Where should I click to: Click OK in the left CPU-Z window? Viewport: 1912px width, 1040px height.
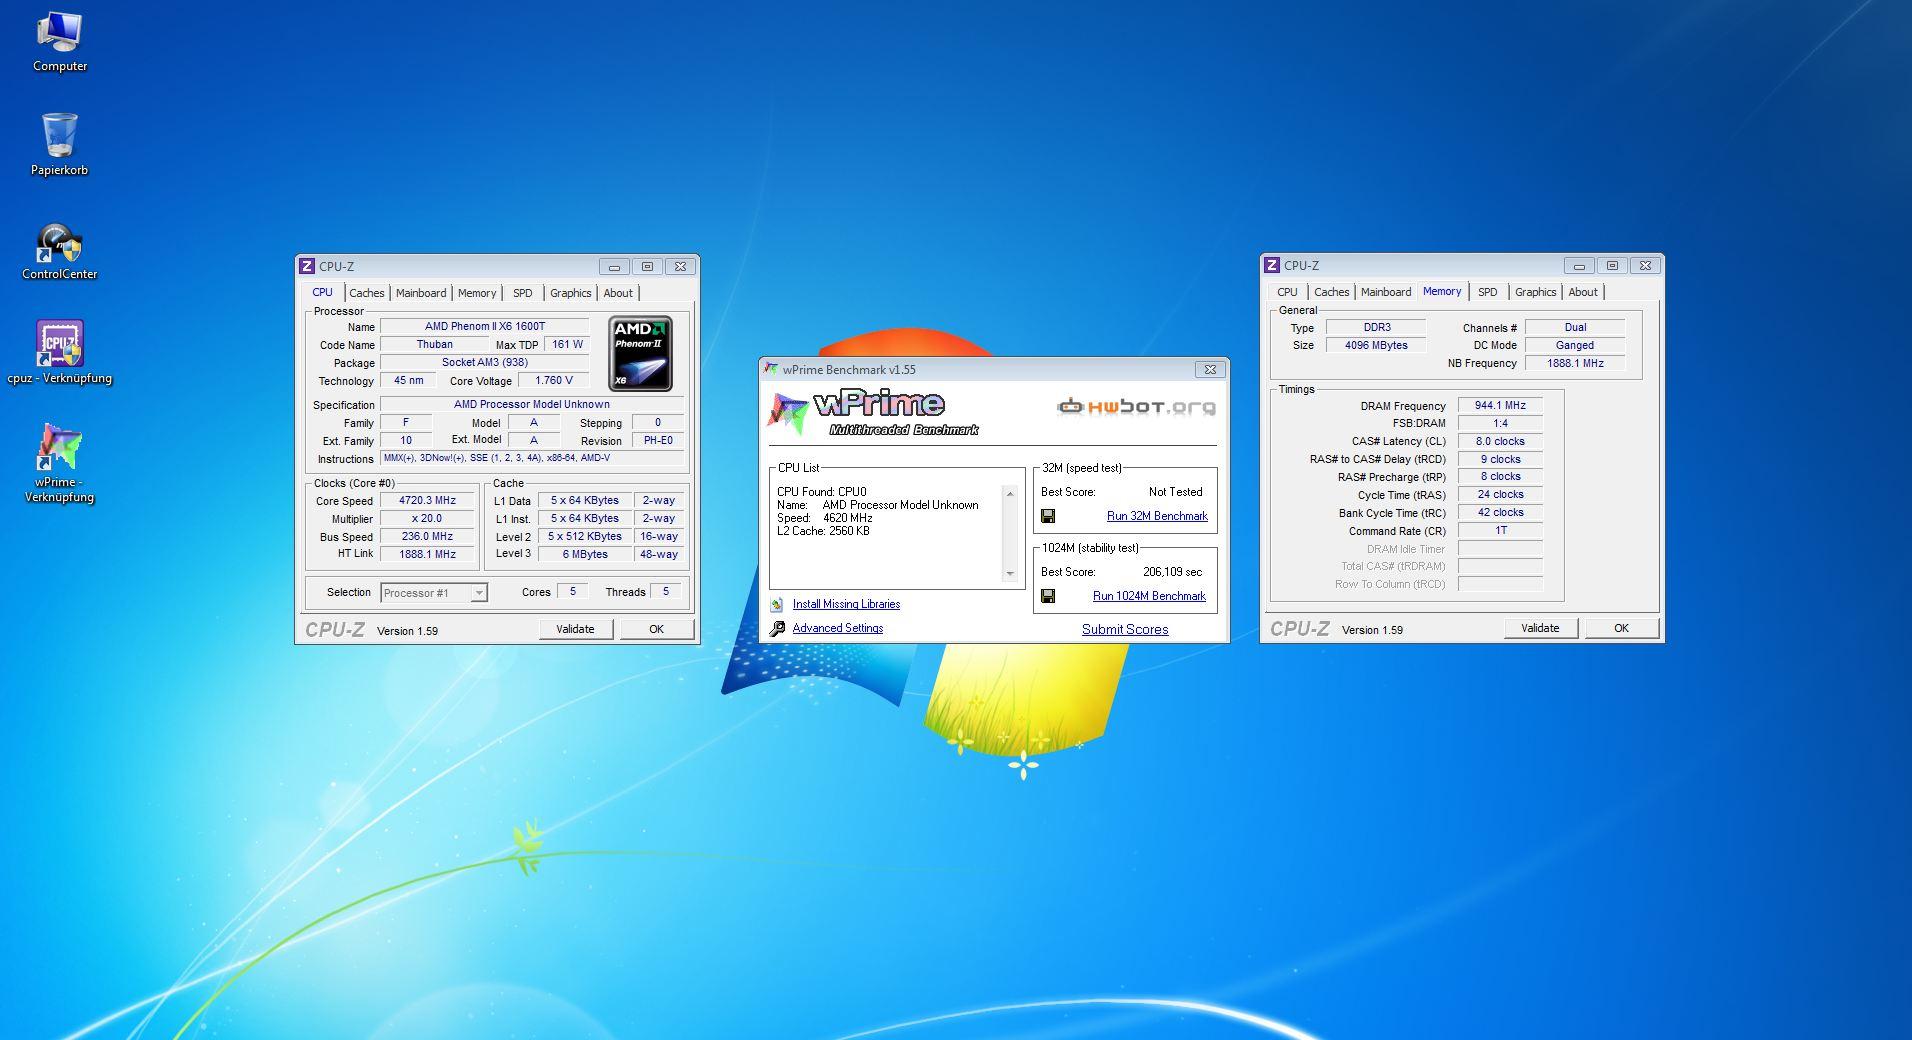click(656, 629)
